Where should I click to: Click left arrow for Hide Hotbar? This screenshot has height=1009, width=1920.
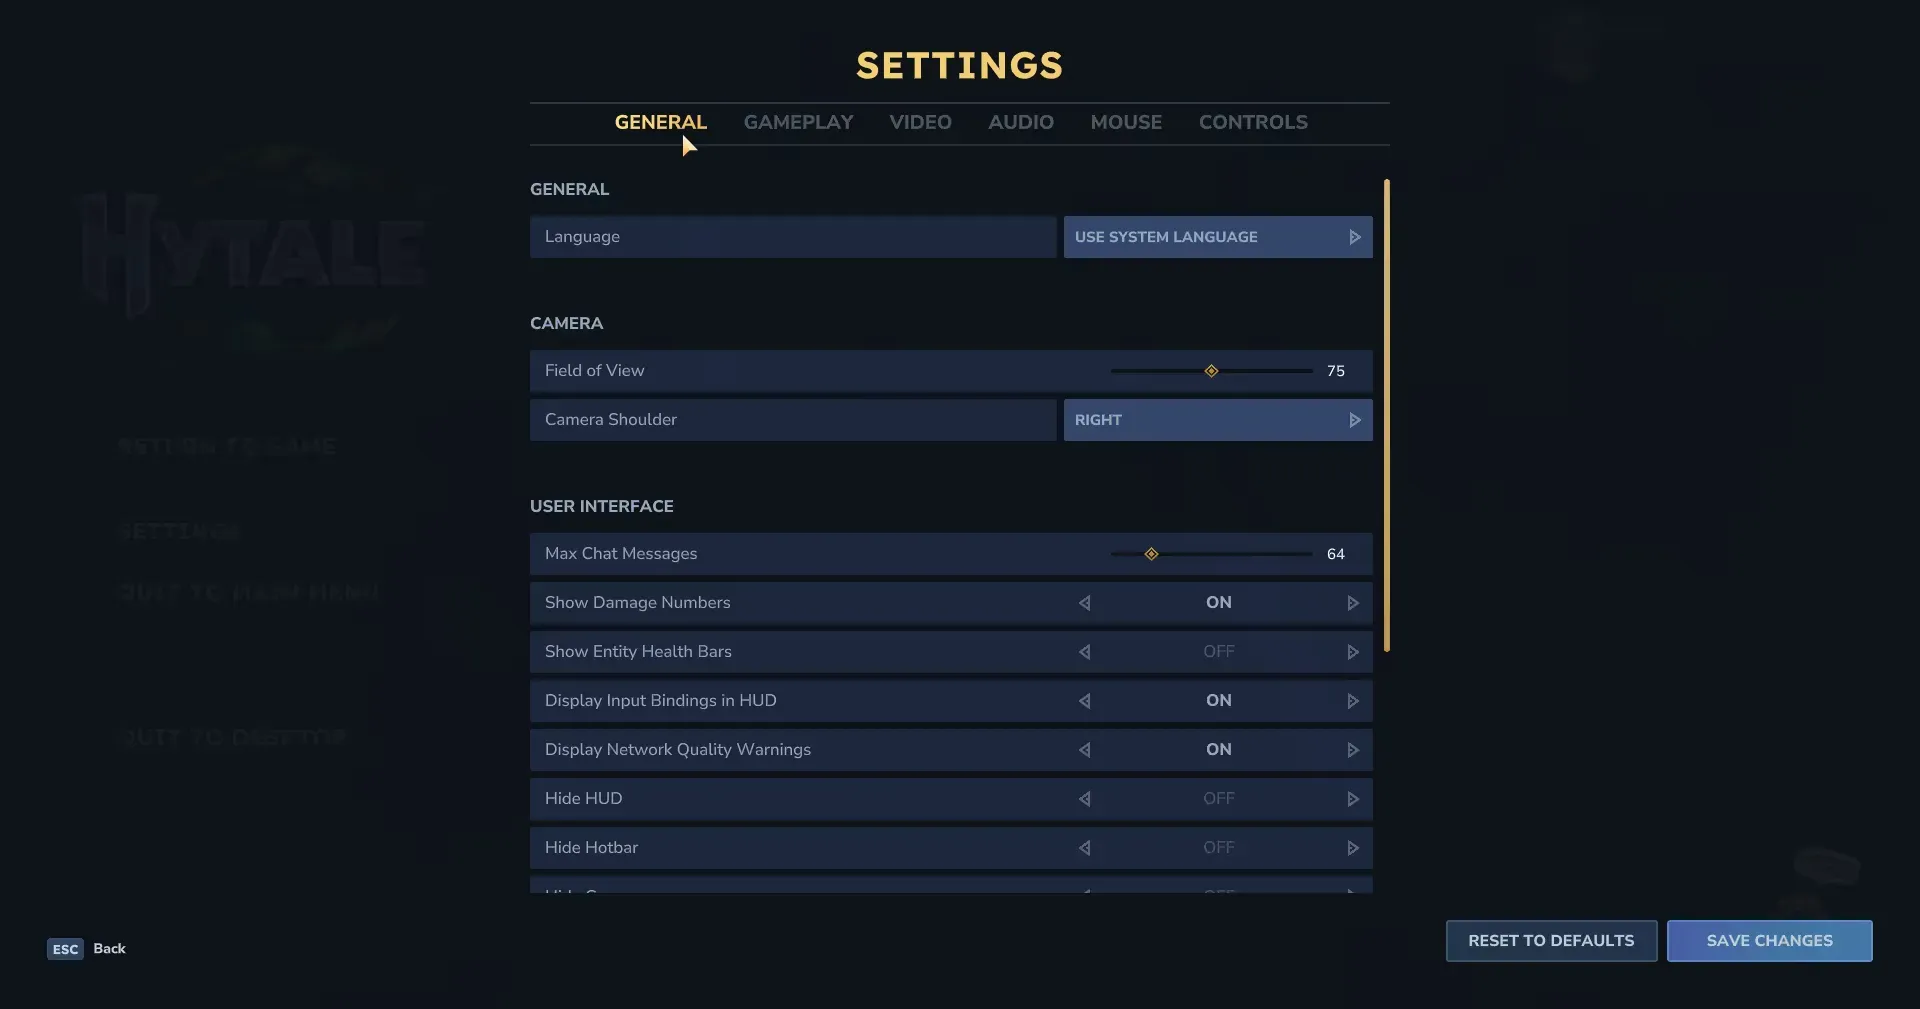[1084, 848]
